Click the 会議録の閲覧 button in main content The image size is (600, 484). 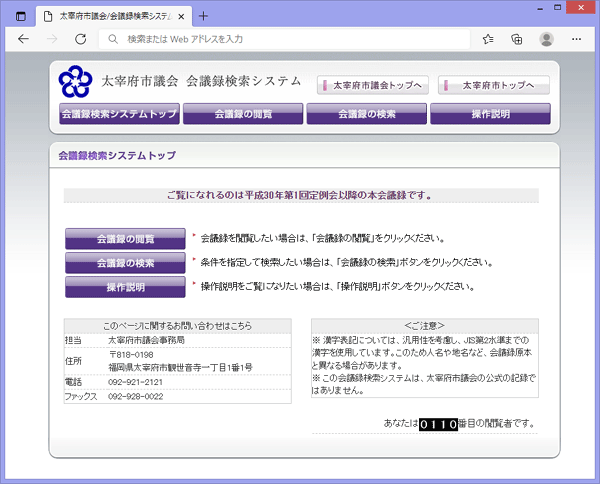pos(125,239)
